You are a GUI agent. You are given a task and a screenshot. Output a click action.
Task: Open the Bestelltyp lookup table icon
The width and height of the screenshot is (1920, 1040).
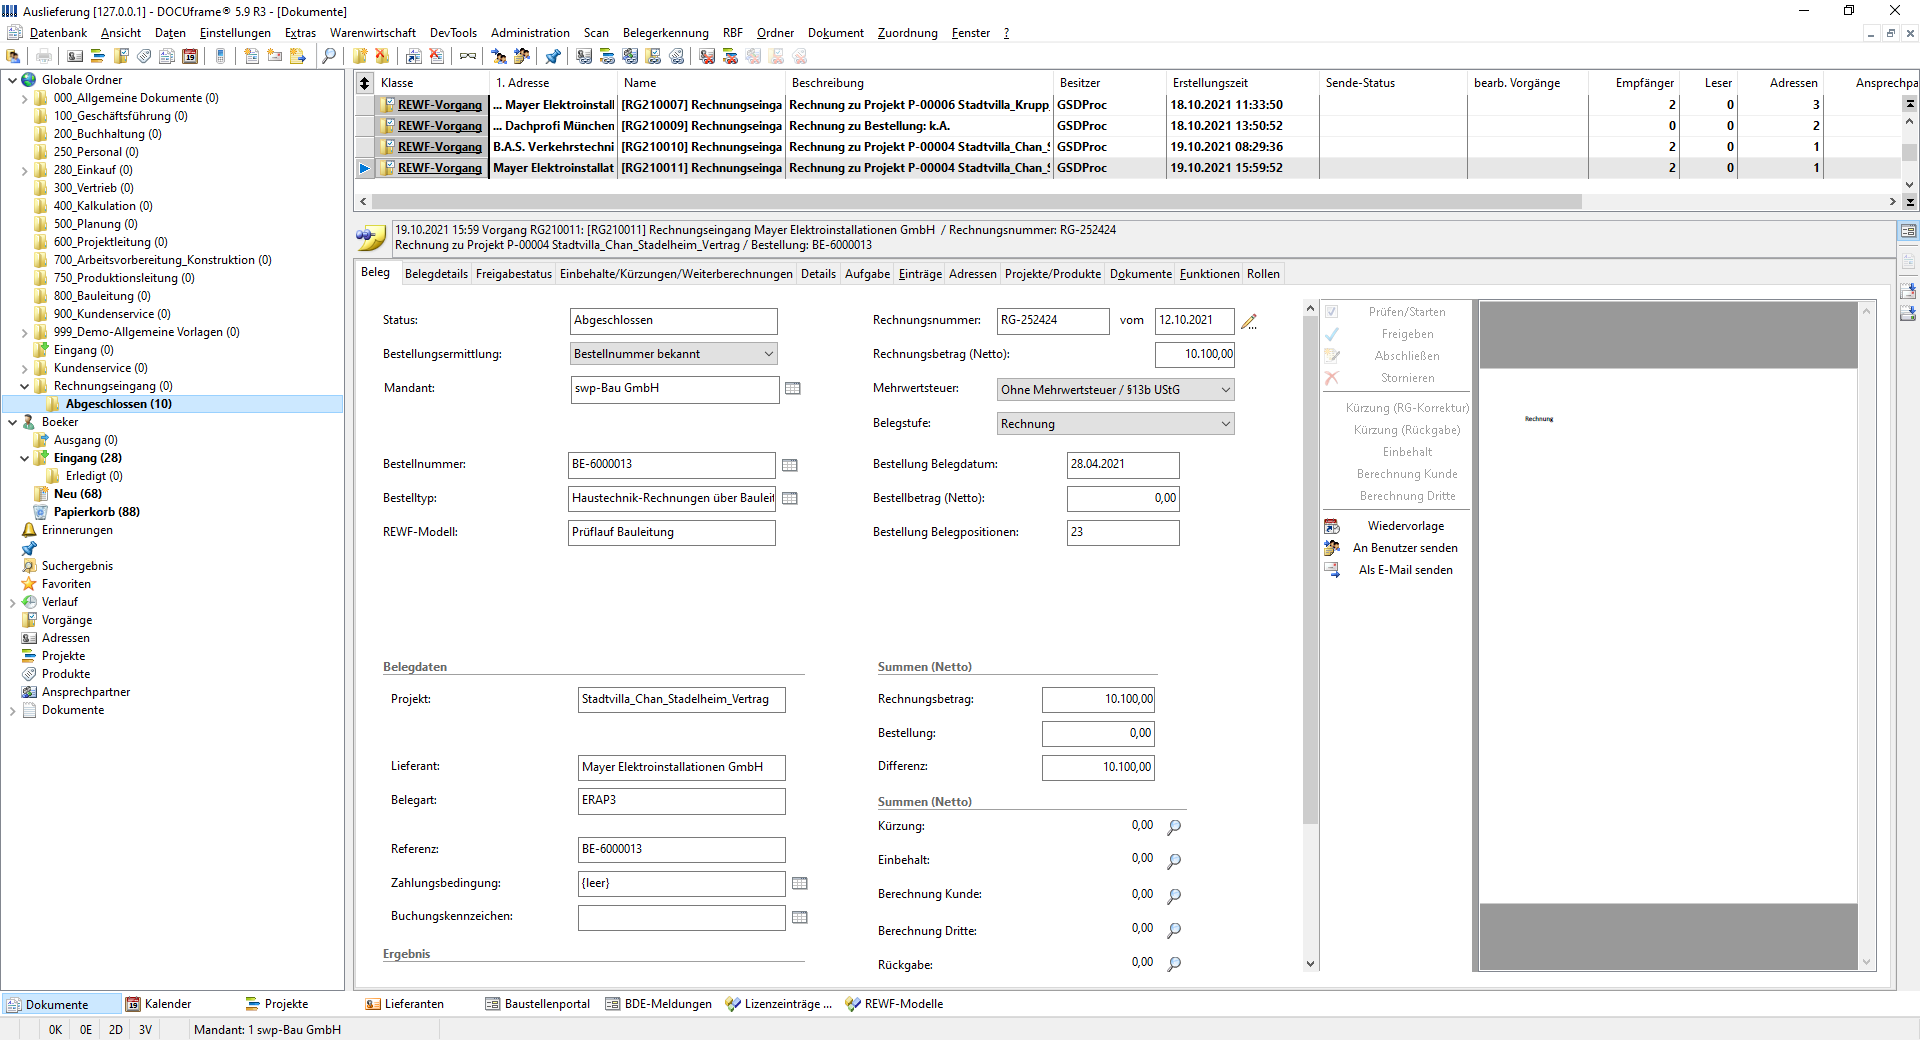(790, 499)
